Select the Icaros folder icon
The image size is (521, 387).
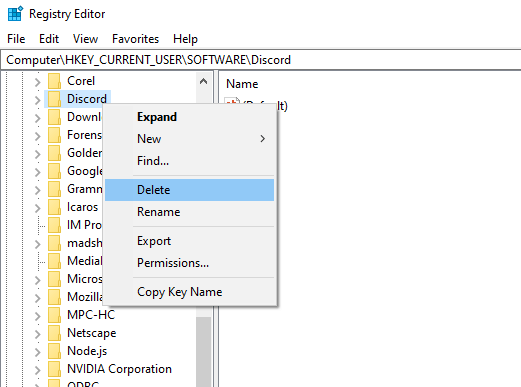tap(54, 207)
